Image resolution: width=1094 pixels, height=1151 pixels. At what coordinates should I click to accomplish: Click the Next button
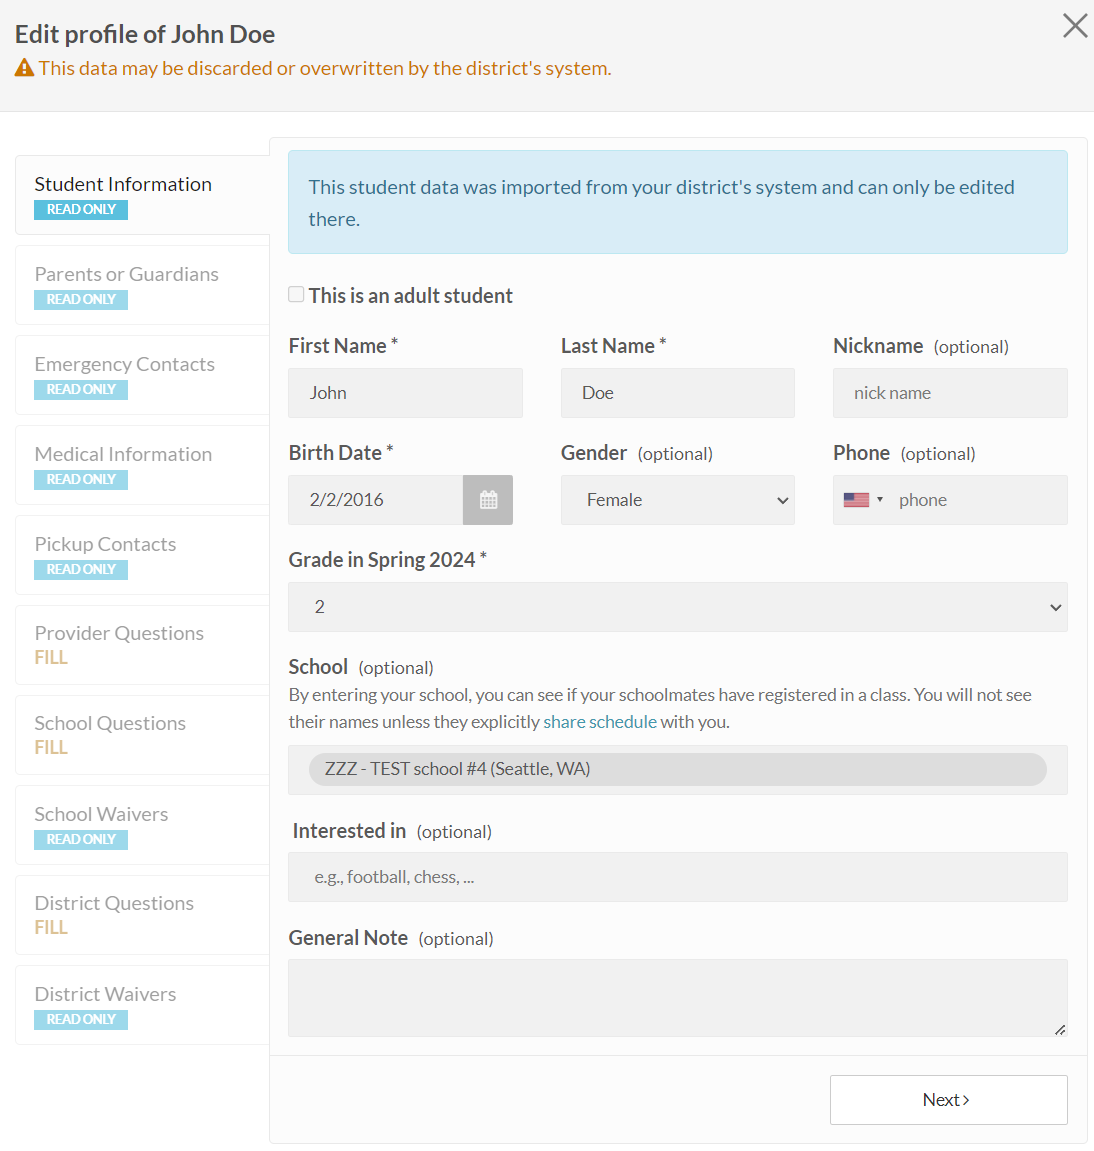click(949, 1100)
